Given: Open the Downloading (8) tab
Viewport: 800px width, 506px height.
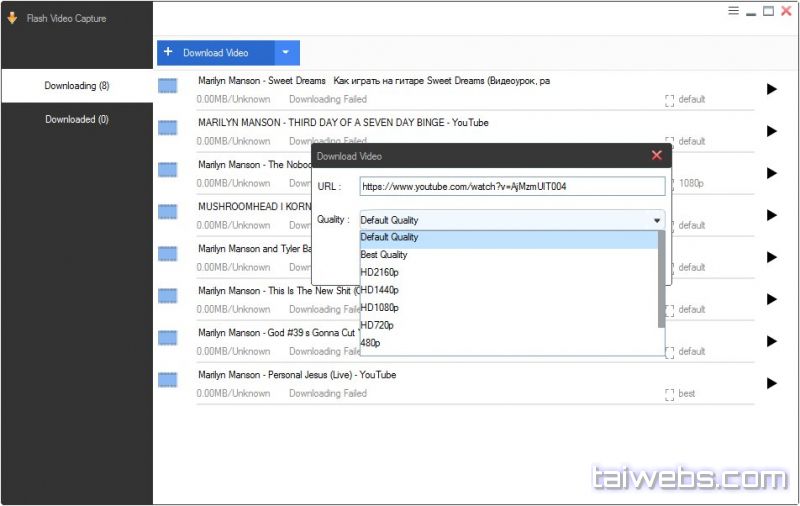Looking at the screenshot, I should 77,86.
